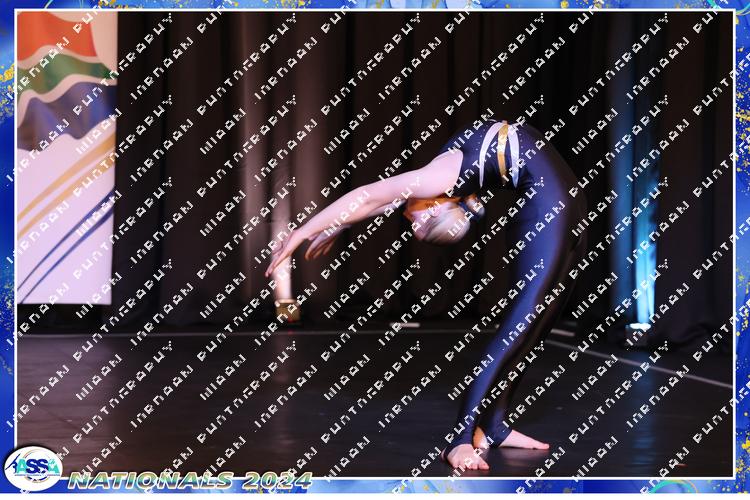
Task: Click the blue decorative photo border
Action: pyautogui.click(x=741, y=250)
